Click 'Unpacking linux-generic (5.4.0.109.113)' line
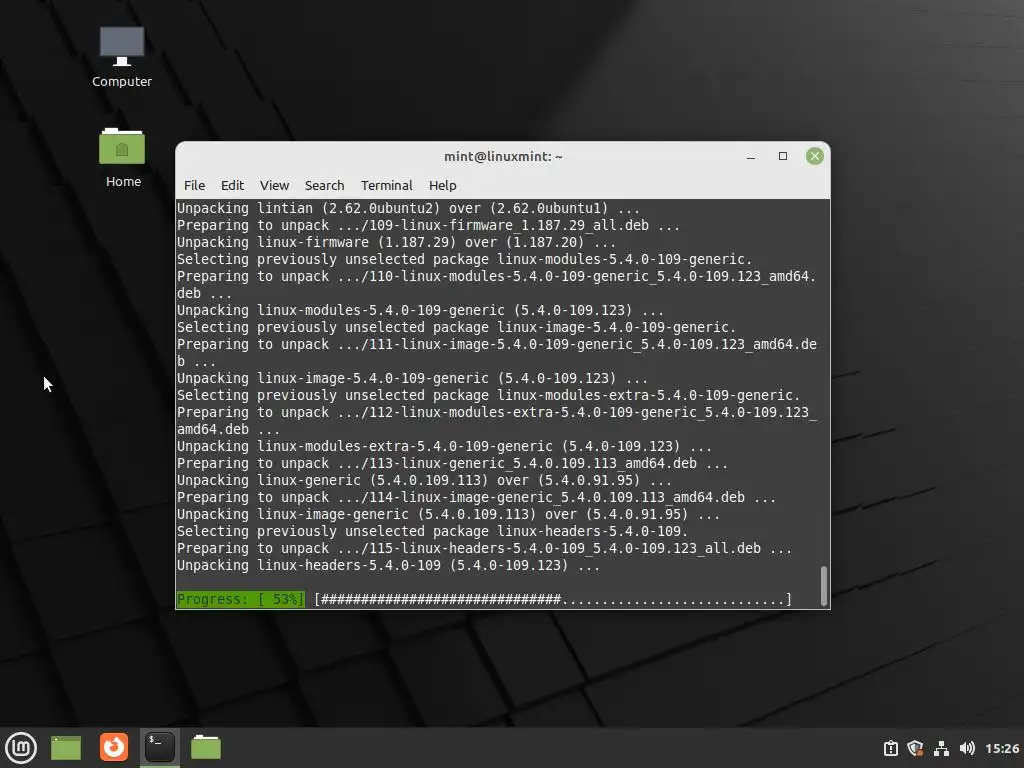This screenshot has height=768, width=1024. coord(424,480)
